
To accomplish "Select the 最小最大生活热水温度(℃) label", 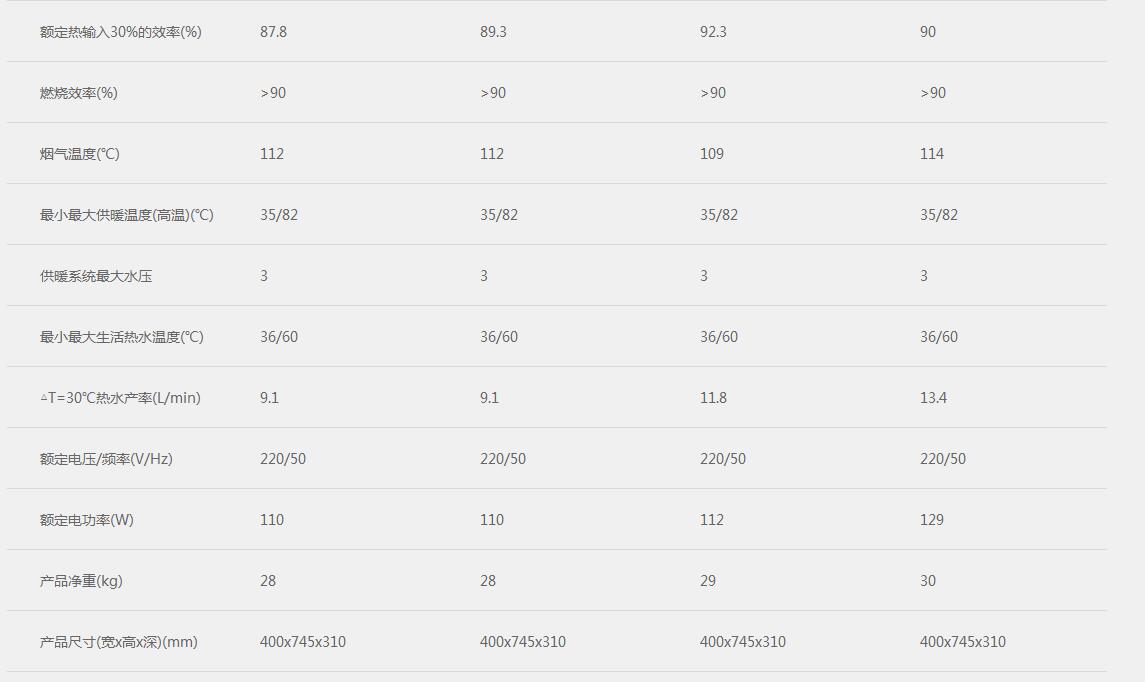I will click(122, 337).
